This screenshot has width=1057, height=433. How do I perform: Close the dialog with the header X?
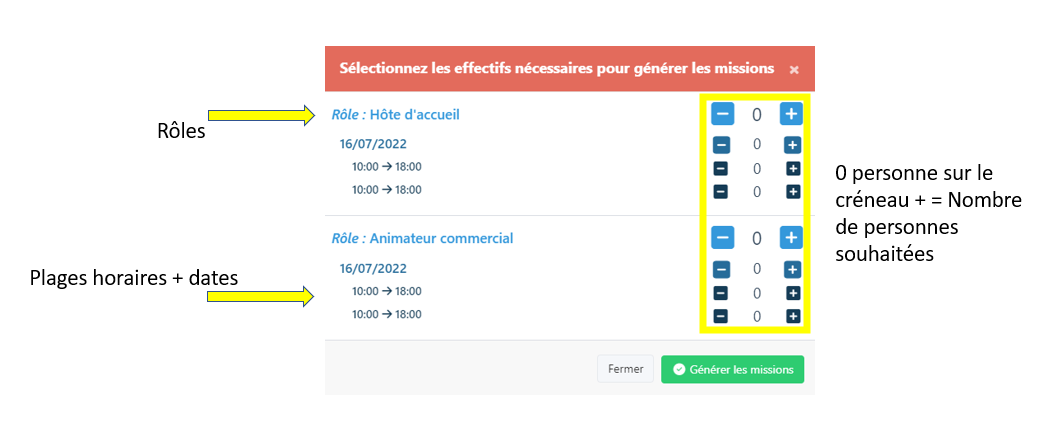[794, 70]
